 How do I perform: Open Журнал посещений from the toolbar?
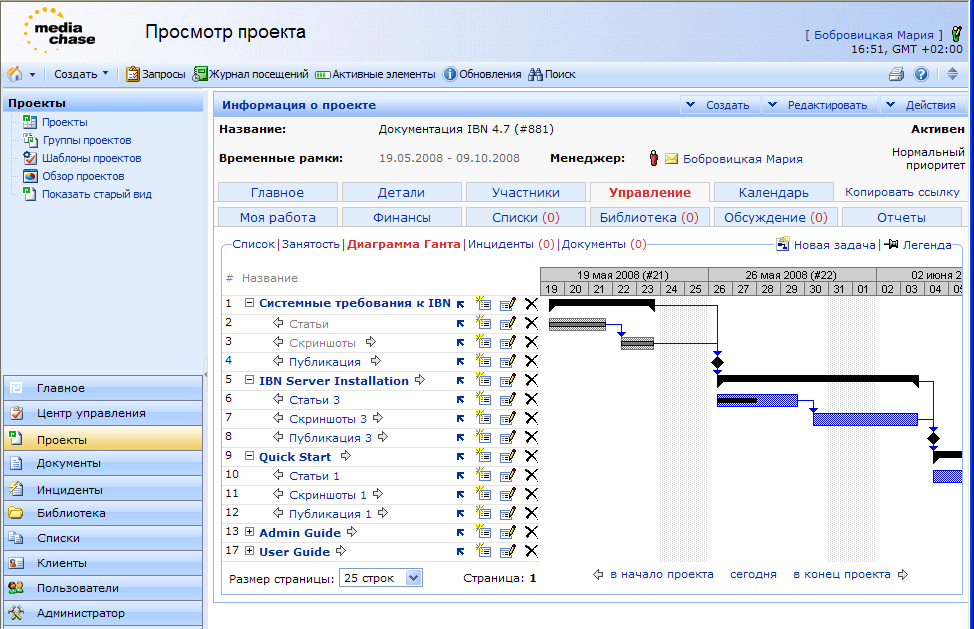[250, 74]
